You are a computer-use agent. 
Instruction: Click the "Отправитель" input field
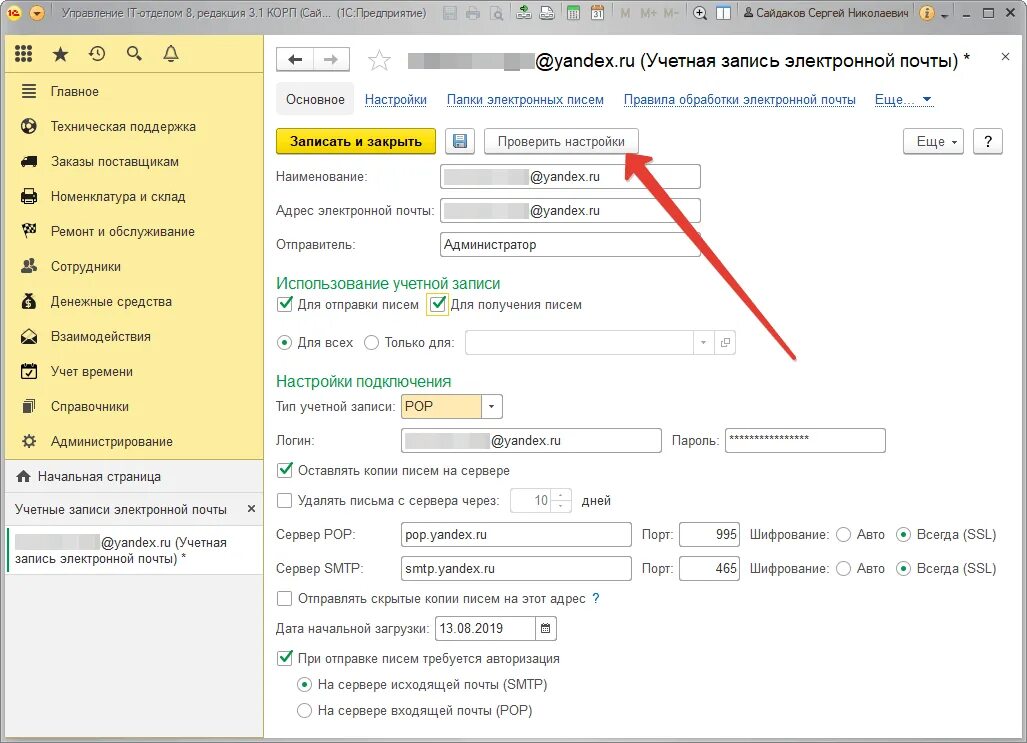point(570,244)
